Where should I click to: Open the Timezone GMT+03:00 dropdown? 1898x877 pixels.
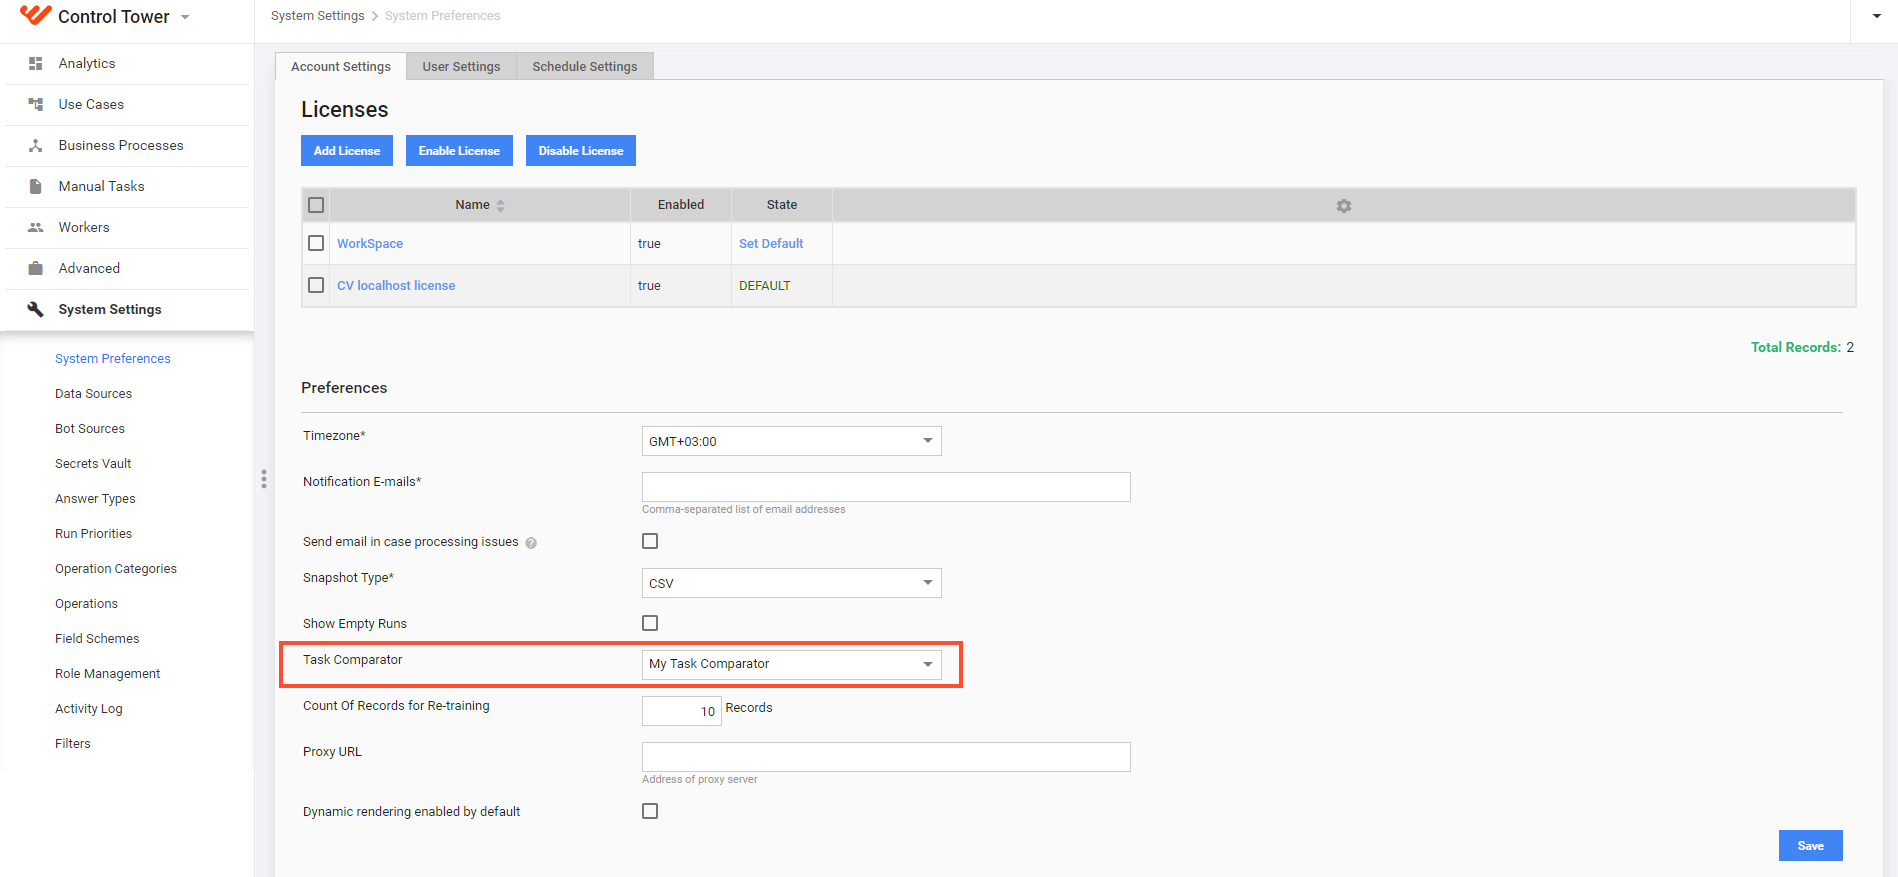click(x=792, y=441)
